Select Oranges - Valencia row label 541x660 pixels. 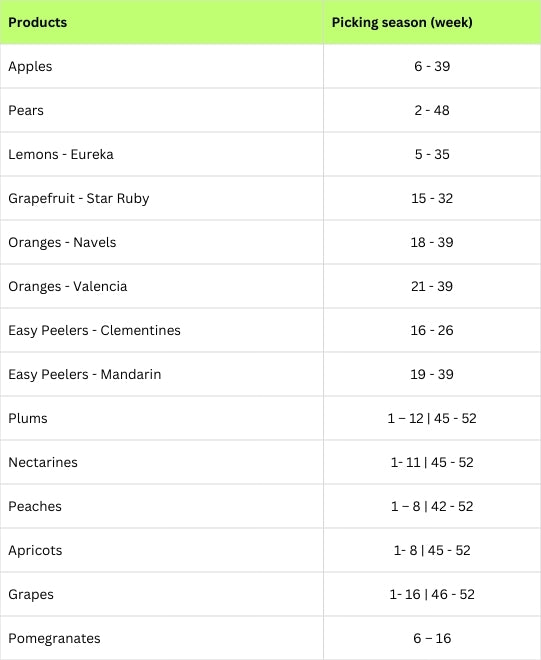point(68,287)
